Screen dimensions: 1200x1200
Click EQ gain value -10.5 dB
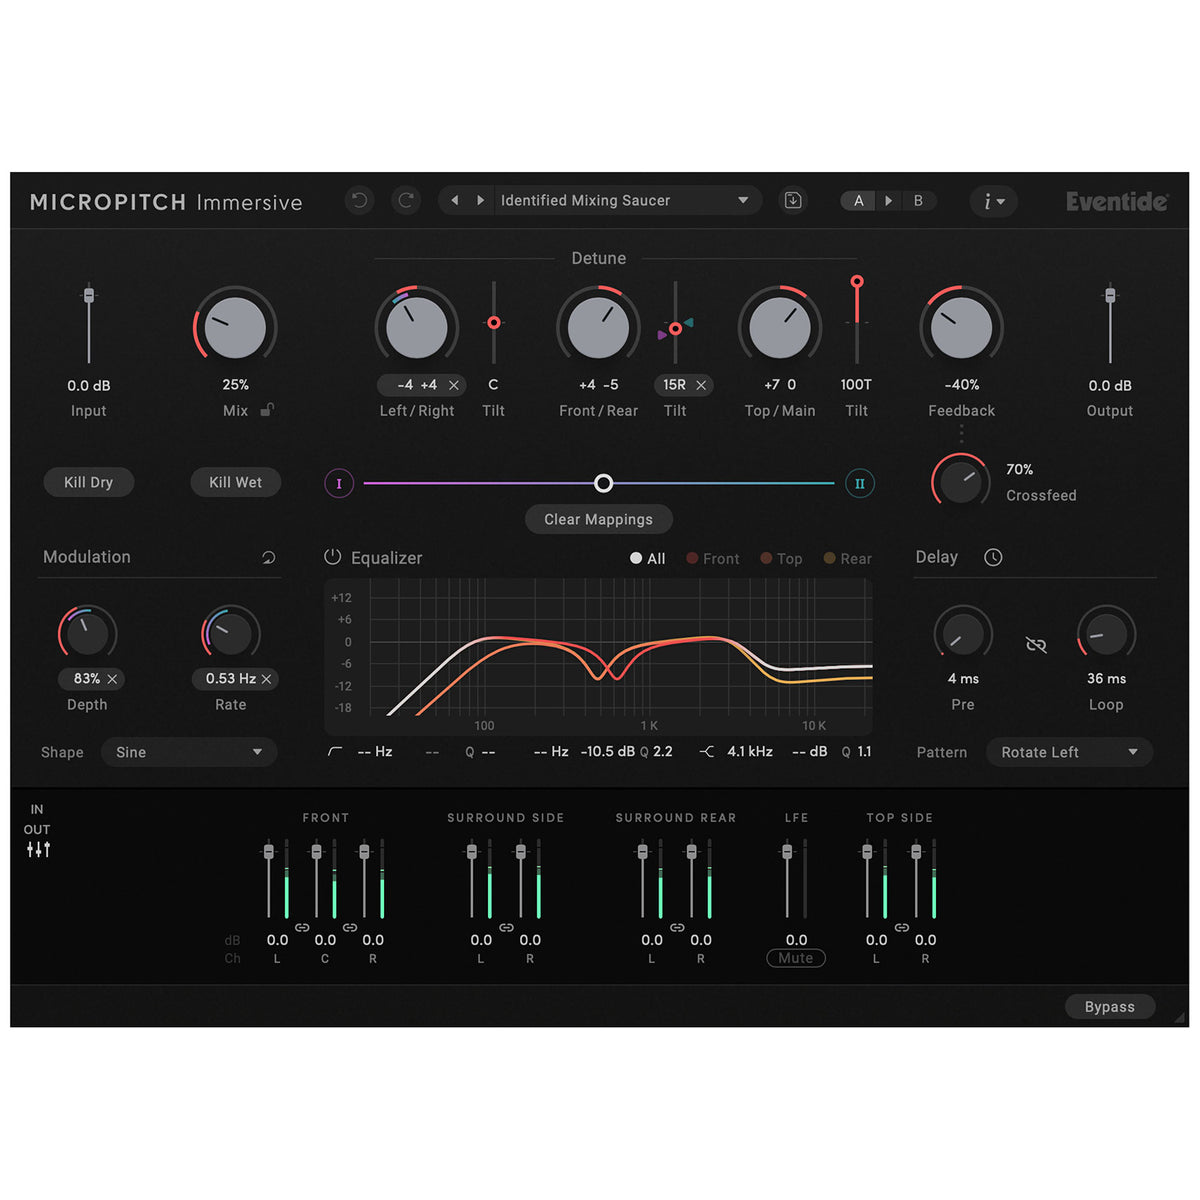click(607, 751)
